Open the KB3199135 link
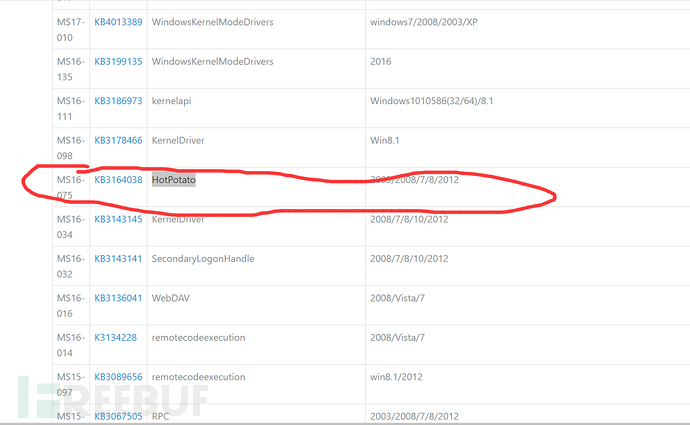Image resolution: width=690 pixels, height=425 pixels. tap(118, 62)
